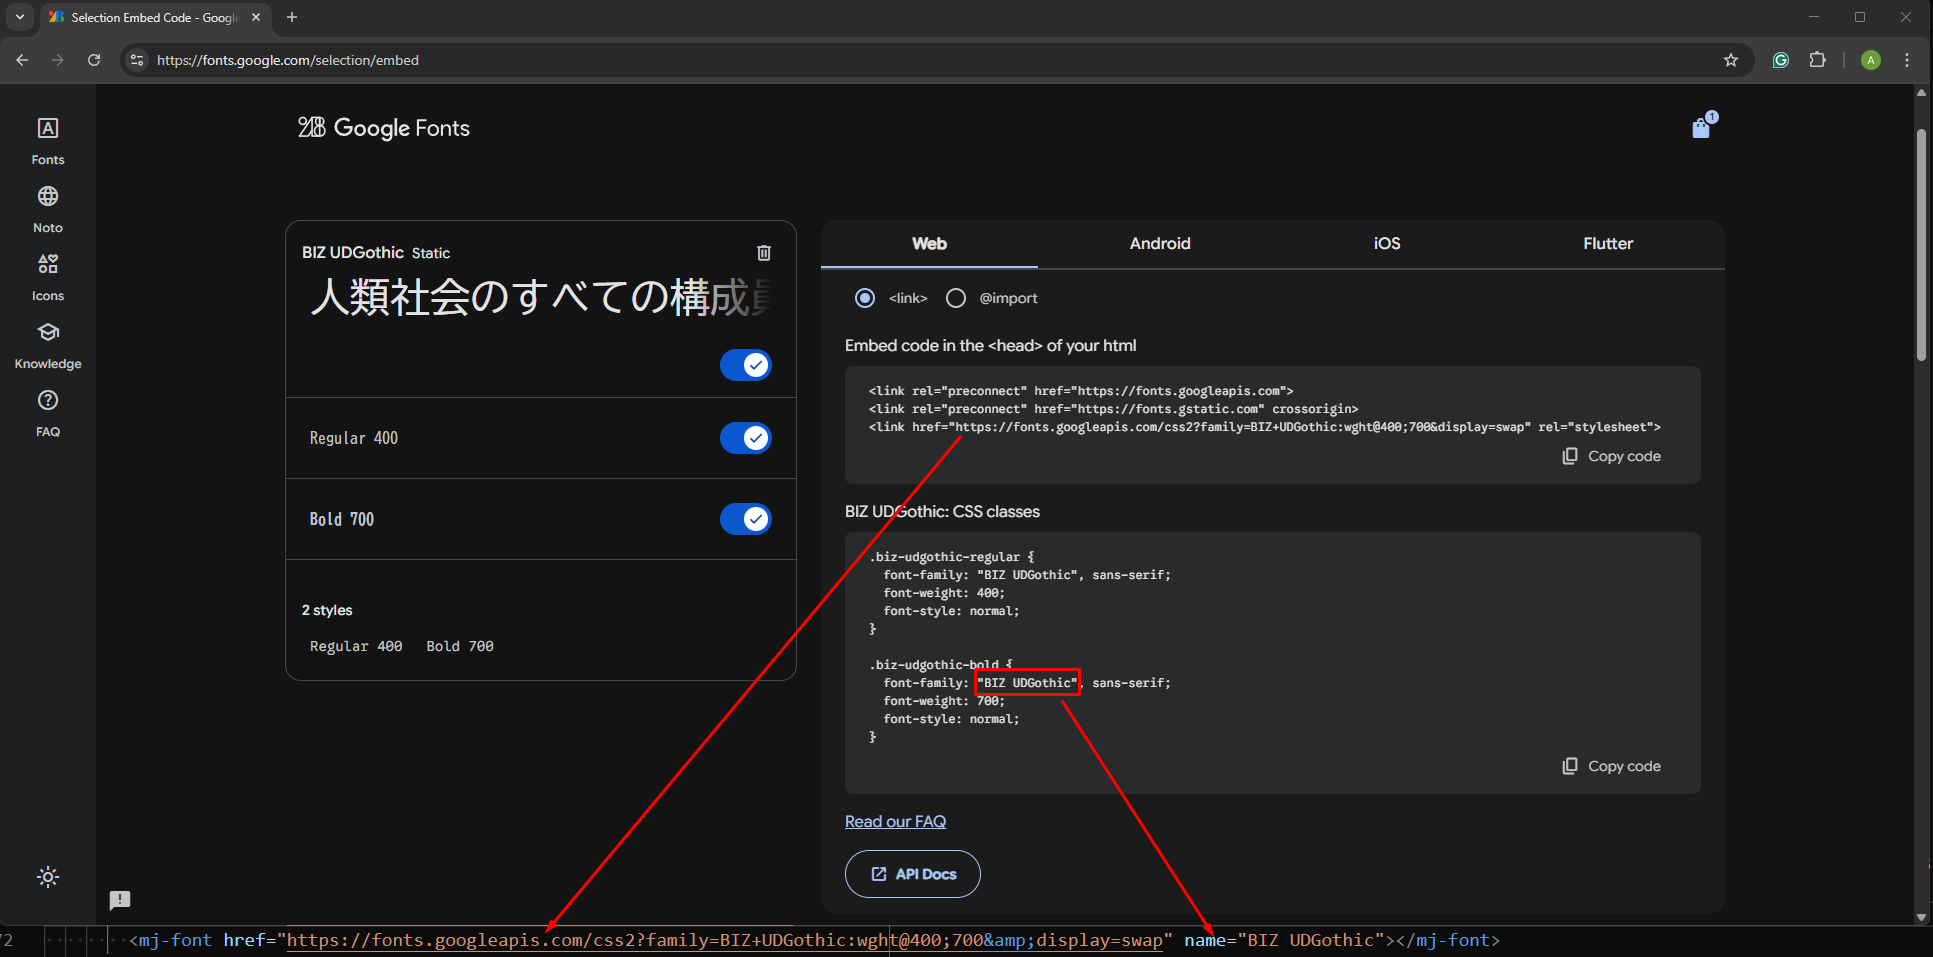This screenshot has width=1933, height=957.
Task: Delete BIZ UDGothic with trash icon
Action: click(x=763, y=253)
